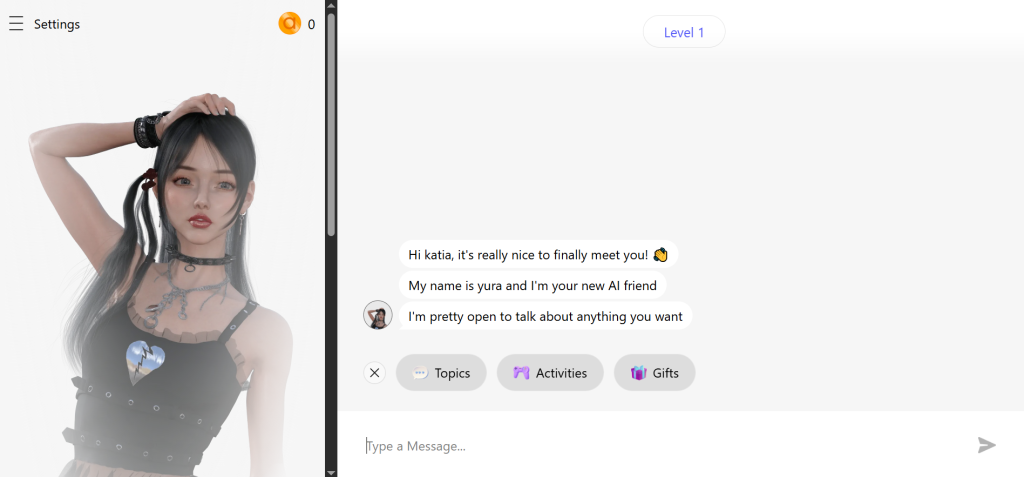Click the send message arrow icon
Viewport: 1024px width, 477px height.
click(987, 446)
